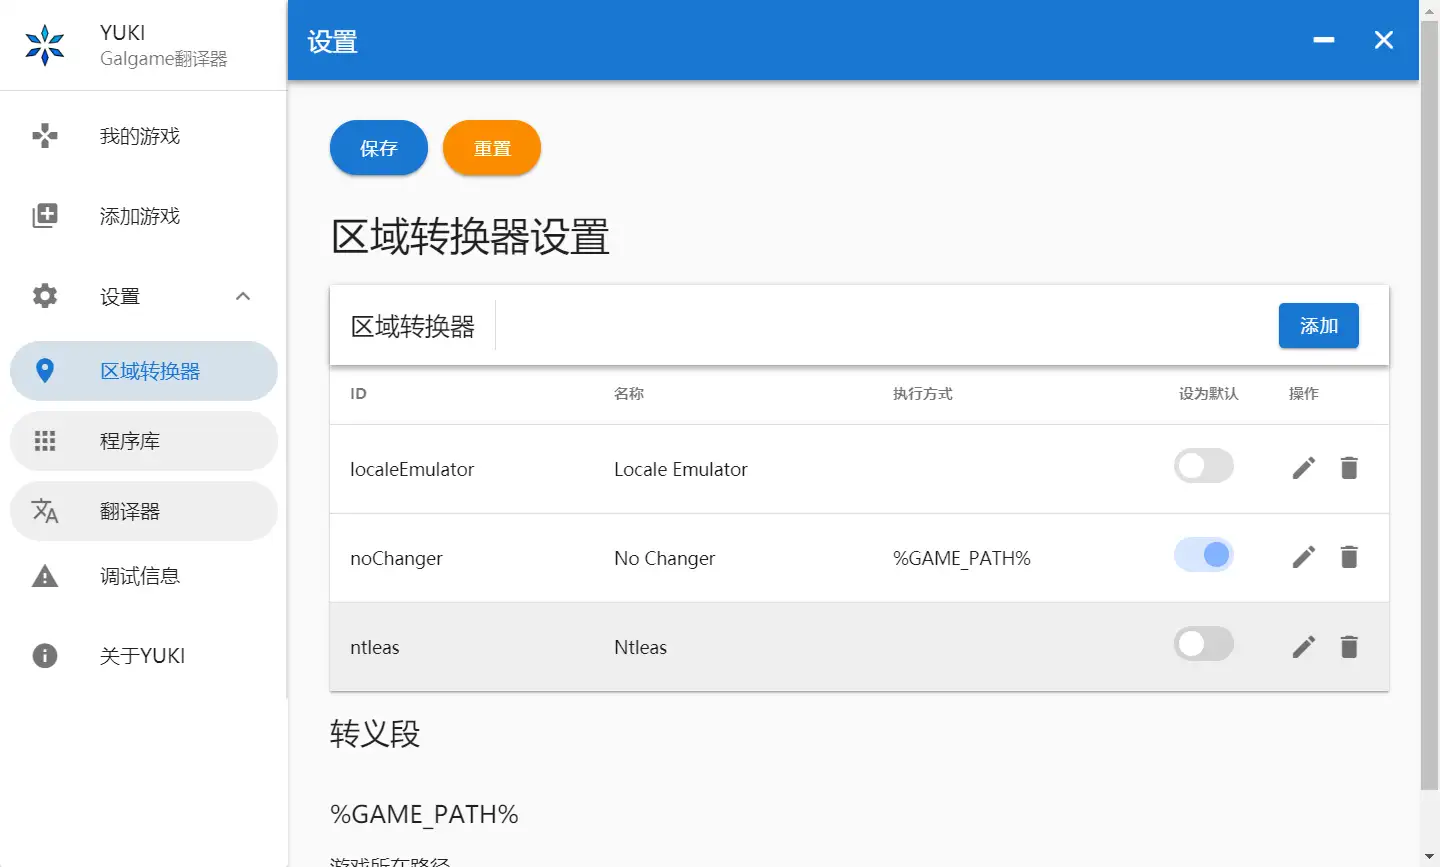
Task: Go to 添加游戏 page
Action: click(x=140, y=216)
